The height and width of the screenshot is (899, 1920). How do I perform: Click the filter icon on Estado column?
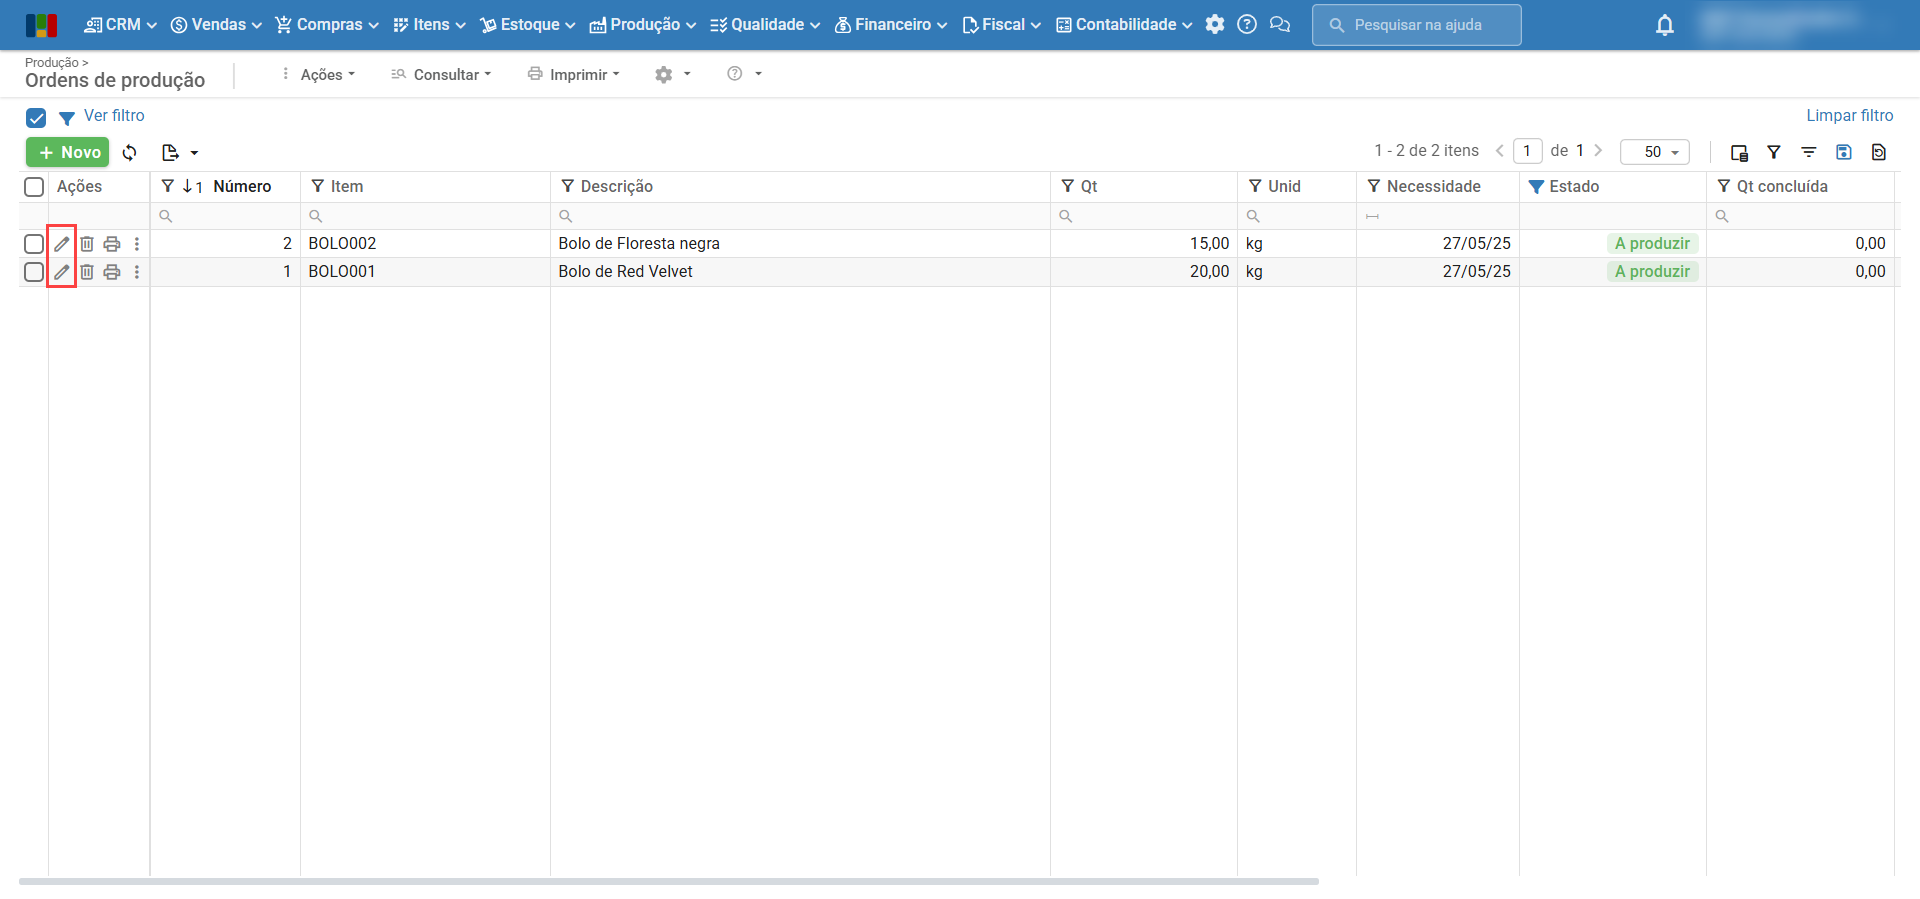[x=1537, y=187]
